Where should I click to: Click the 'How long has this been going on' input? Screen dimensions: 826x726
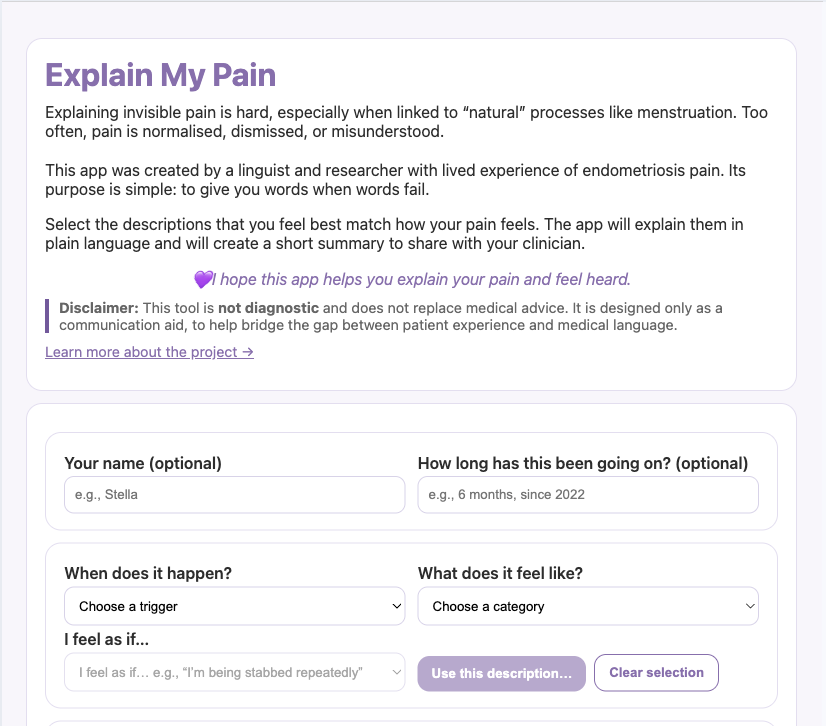pyautogui.click(x=587, y=495)
